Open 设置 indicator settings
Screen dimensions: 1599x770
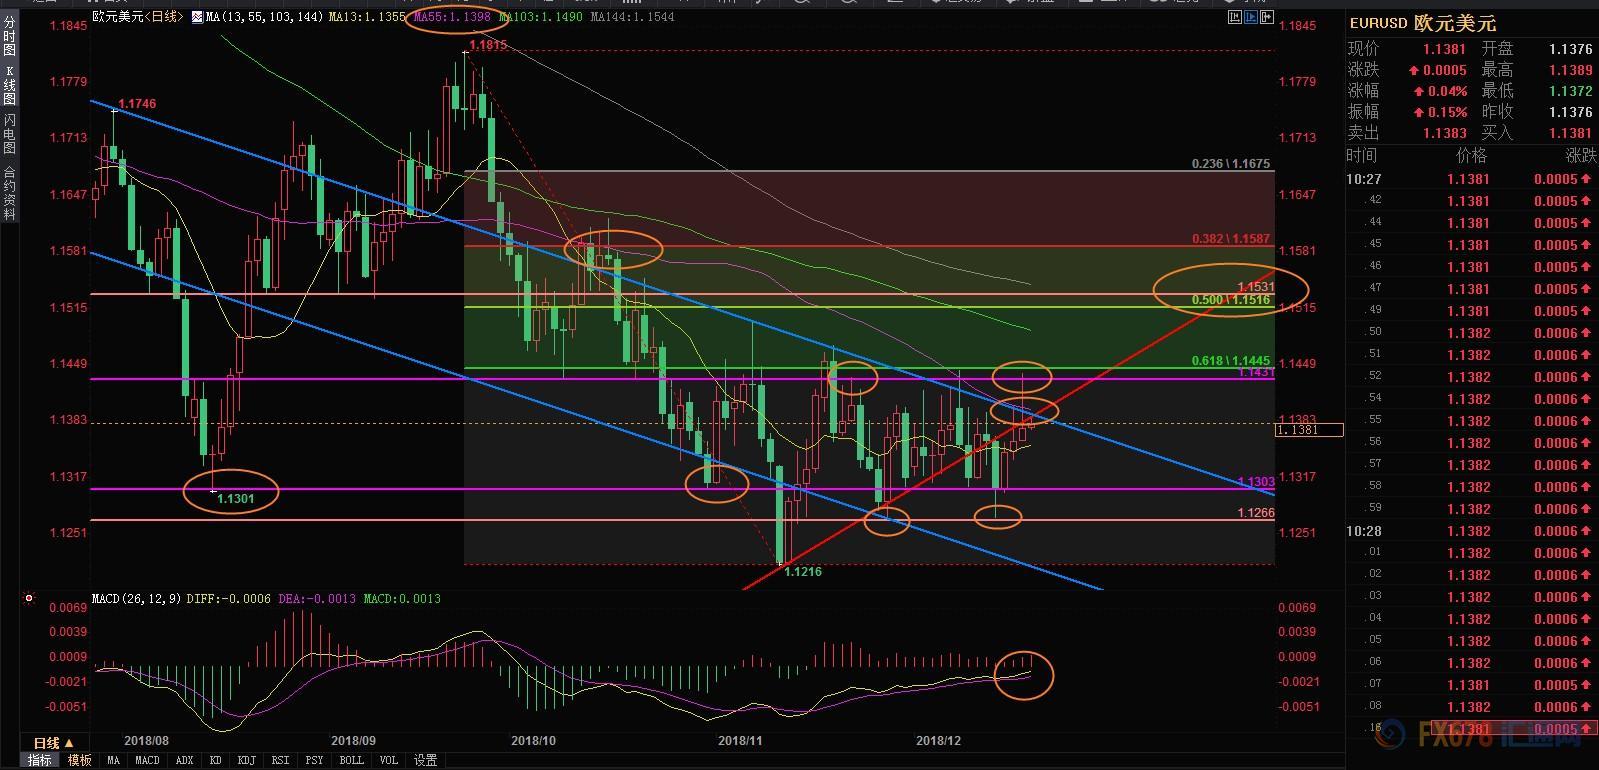pyautogui.click(x=426, y=760)
